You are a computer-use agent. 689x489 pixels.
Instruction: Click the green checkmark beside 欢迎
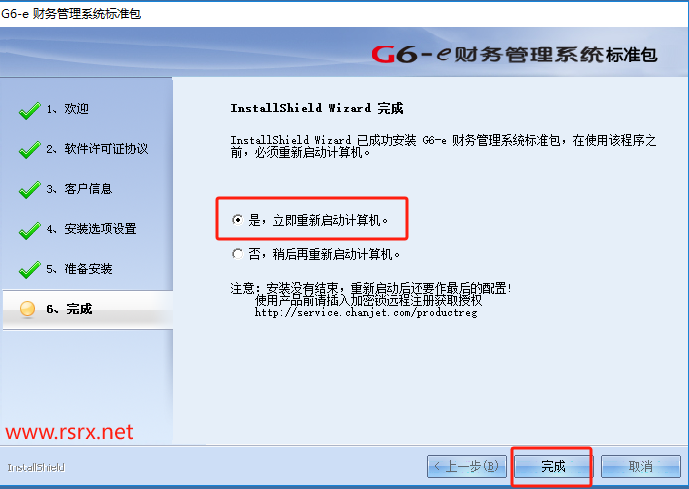pyautogui.click(x=30, y=110)
